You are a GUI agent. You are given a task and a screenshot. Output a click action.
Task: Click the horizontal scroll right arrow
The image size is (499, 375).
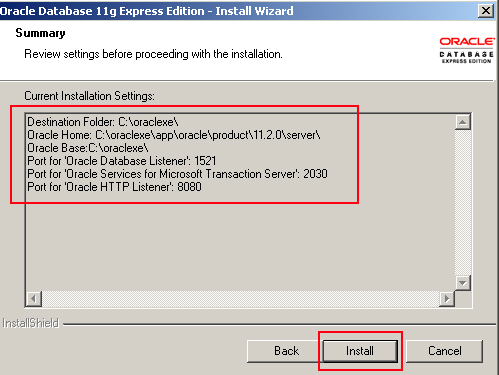(447, 299)
